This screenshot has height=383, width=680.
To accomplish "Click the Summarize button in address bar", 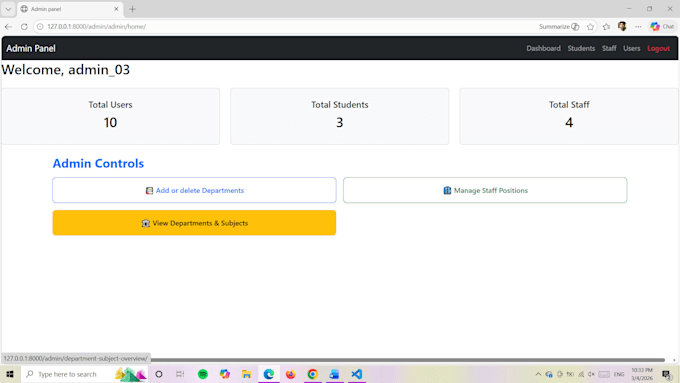I will (559, 26).
